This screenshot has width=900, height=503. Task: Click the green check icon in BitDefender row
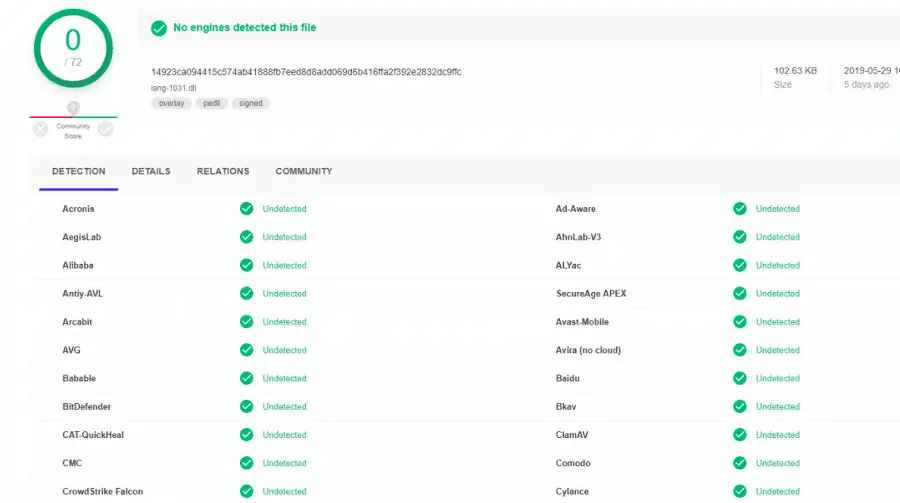point(247,407)
